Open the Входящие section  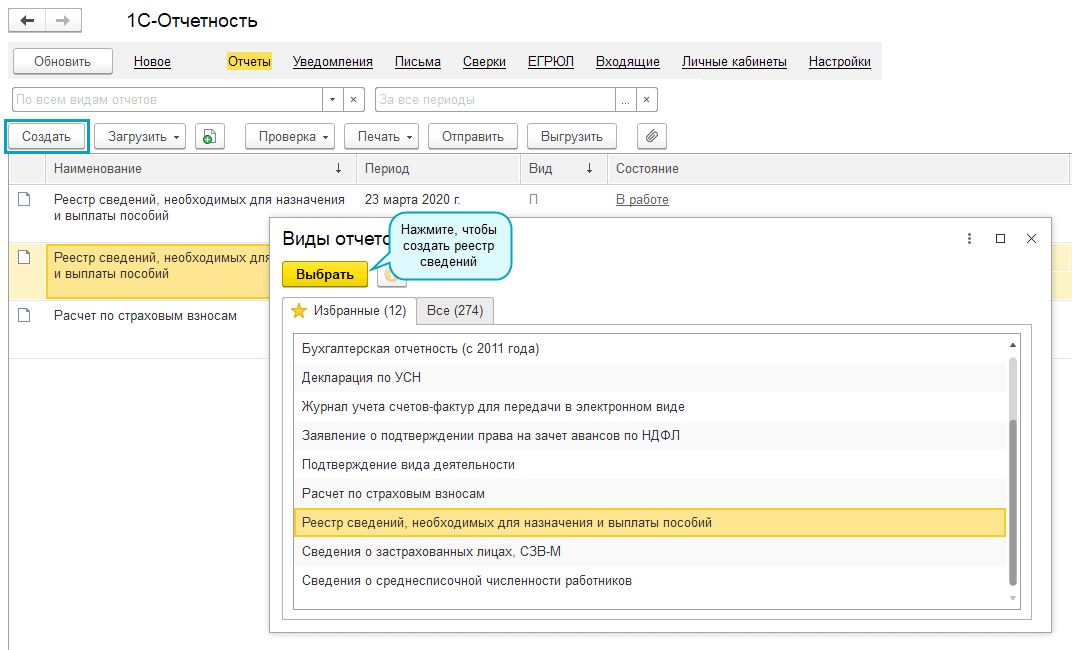pyautogui.click(x=628, y=62)
